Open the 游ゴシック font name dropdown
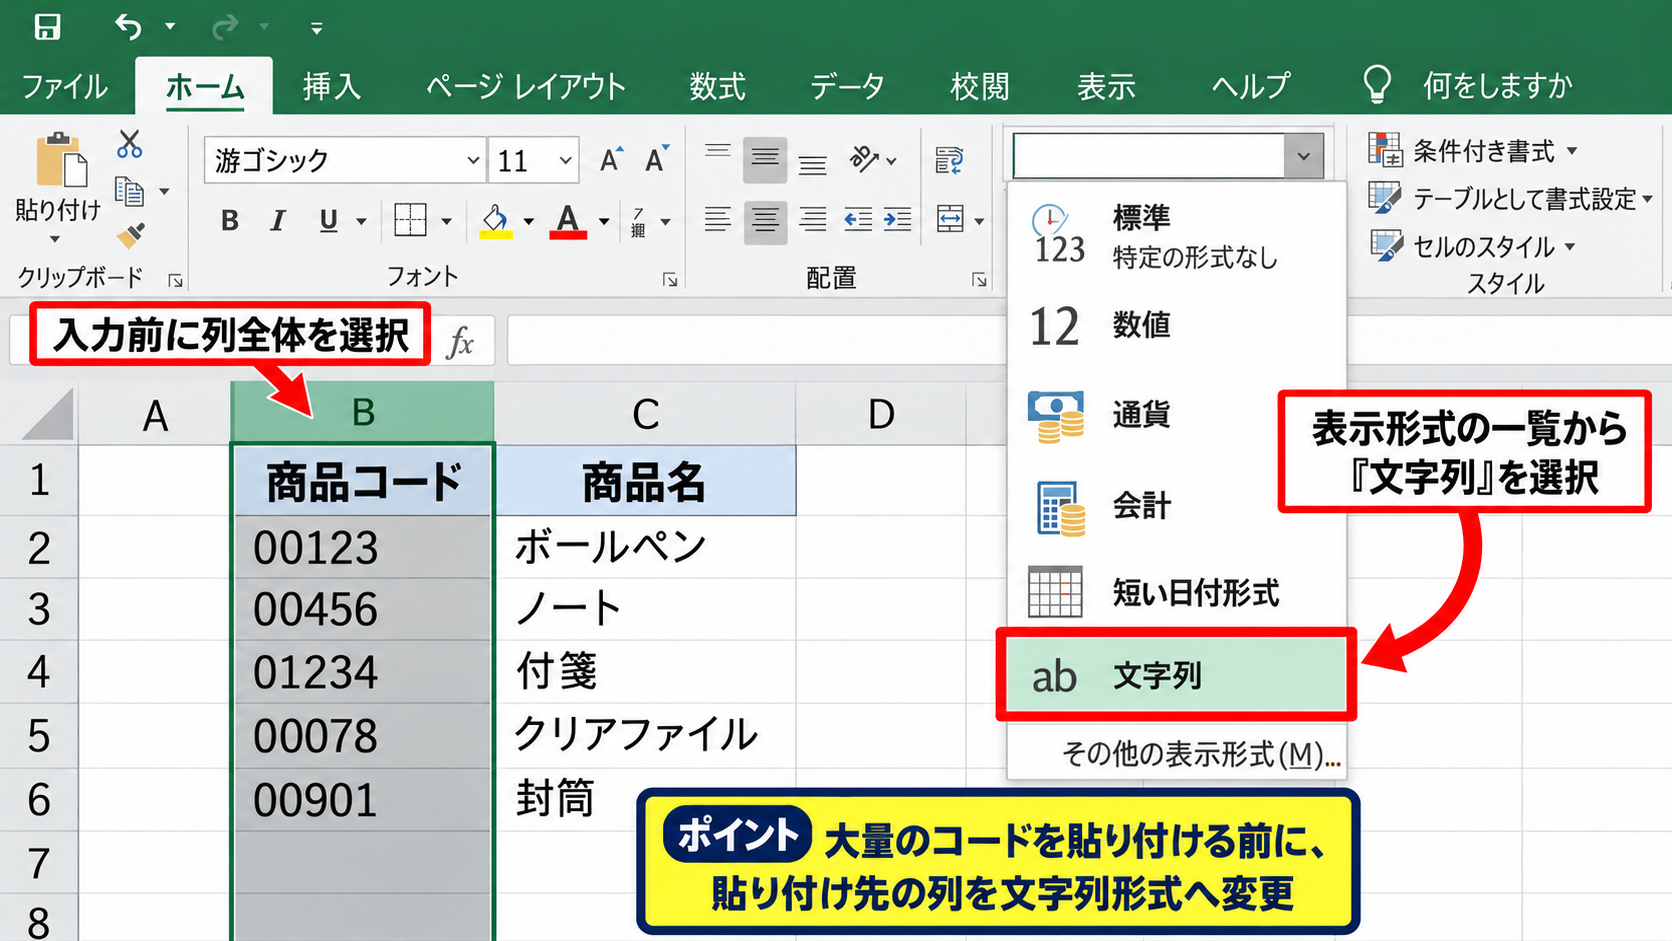 tap(473, 160)
